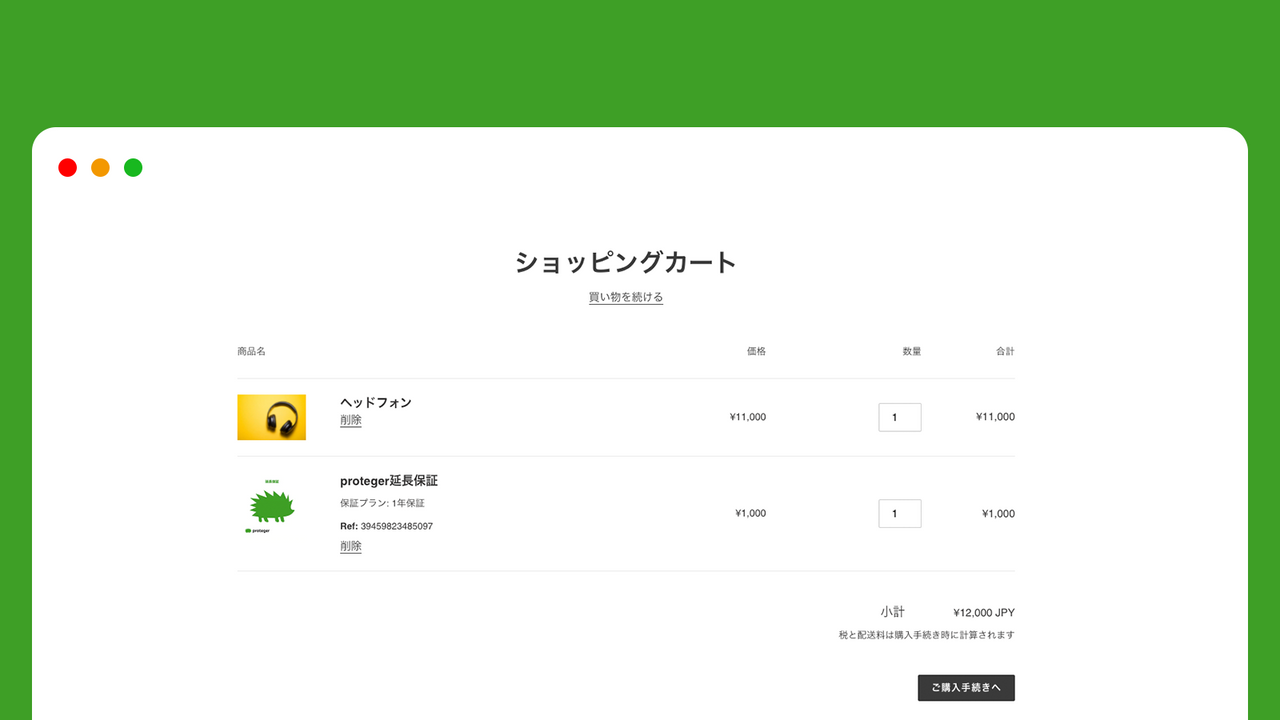
Task: Click the 合計 column header
Action: pyautogui.click(x=1007, y=351)
